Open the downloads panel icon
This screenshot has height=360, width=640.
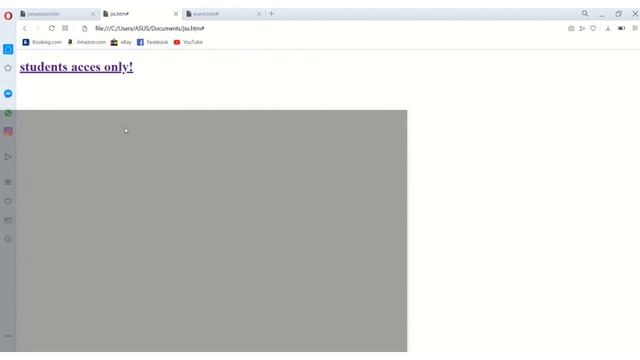pos(608,29)
